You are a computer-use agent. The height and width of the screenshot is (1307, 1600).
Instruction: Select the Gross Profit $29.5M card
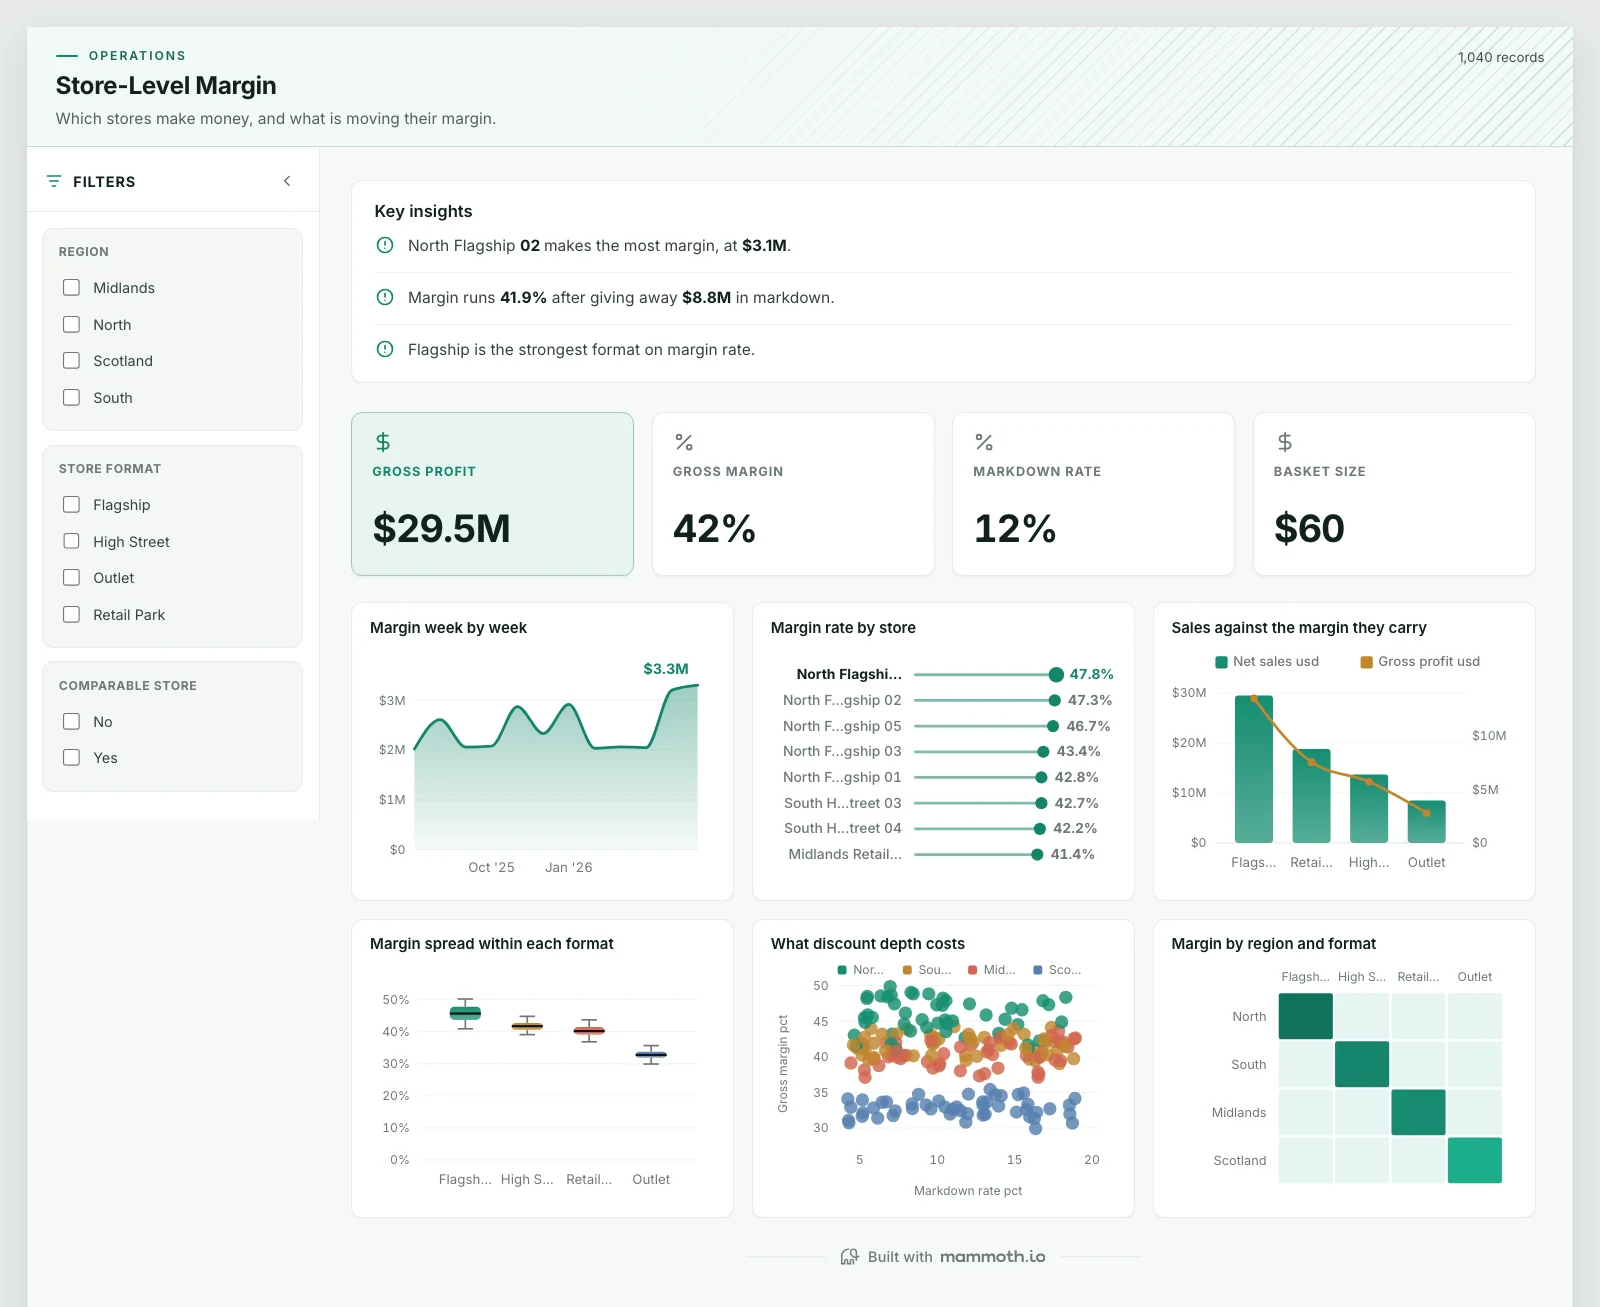click(493, 494)
